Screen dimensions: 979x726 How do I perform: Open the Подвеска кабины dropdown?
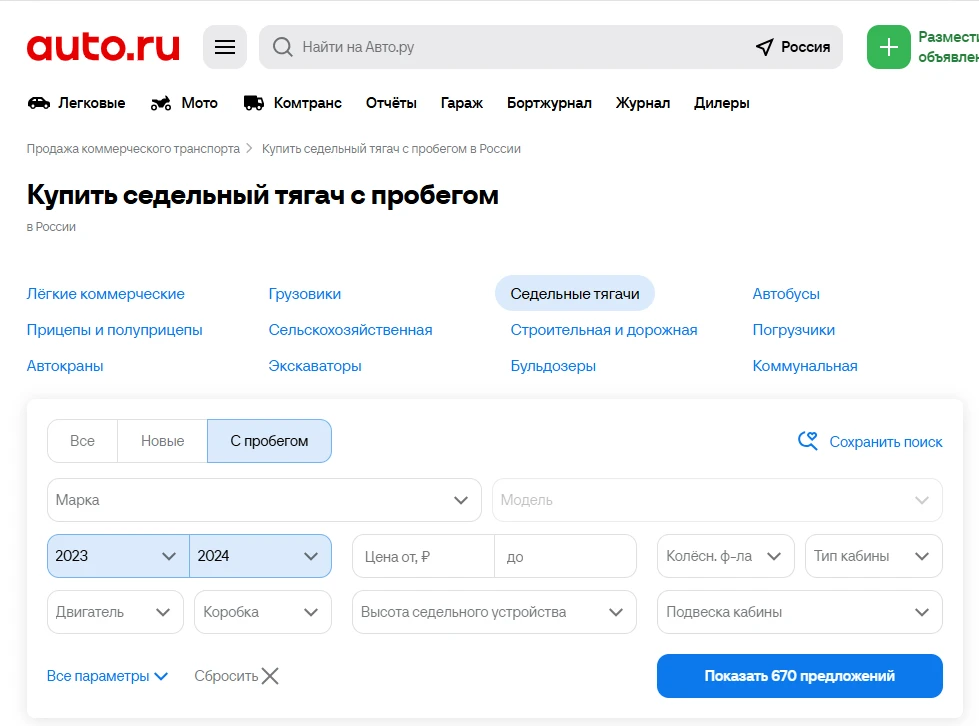(800, 612)
